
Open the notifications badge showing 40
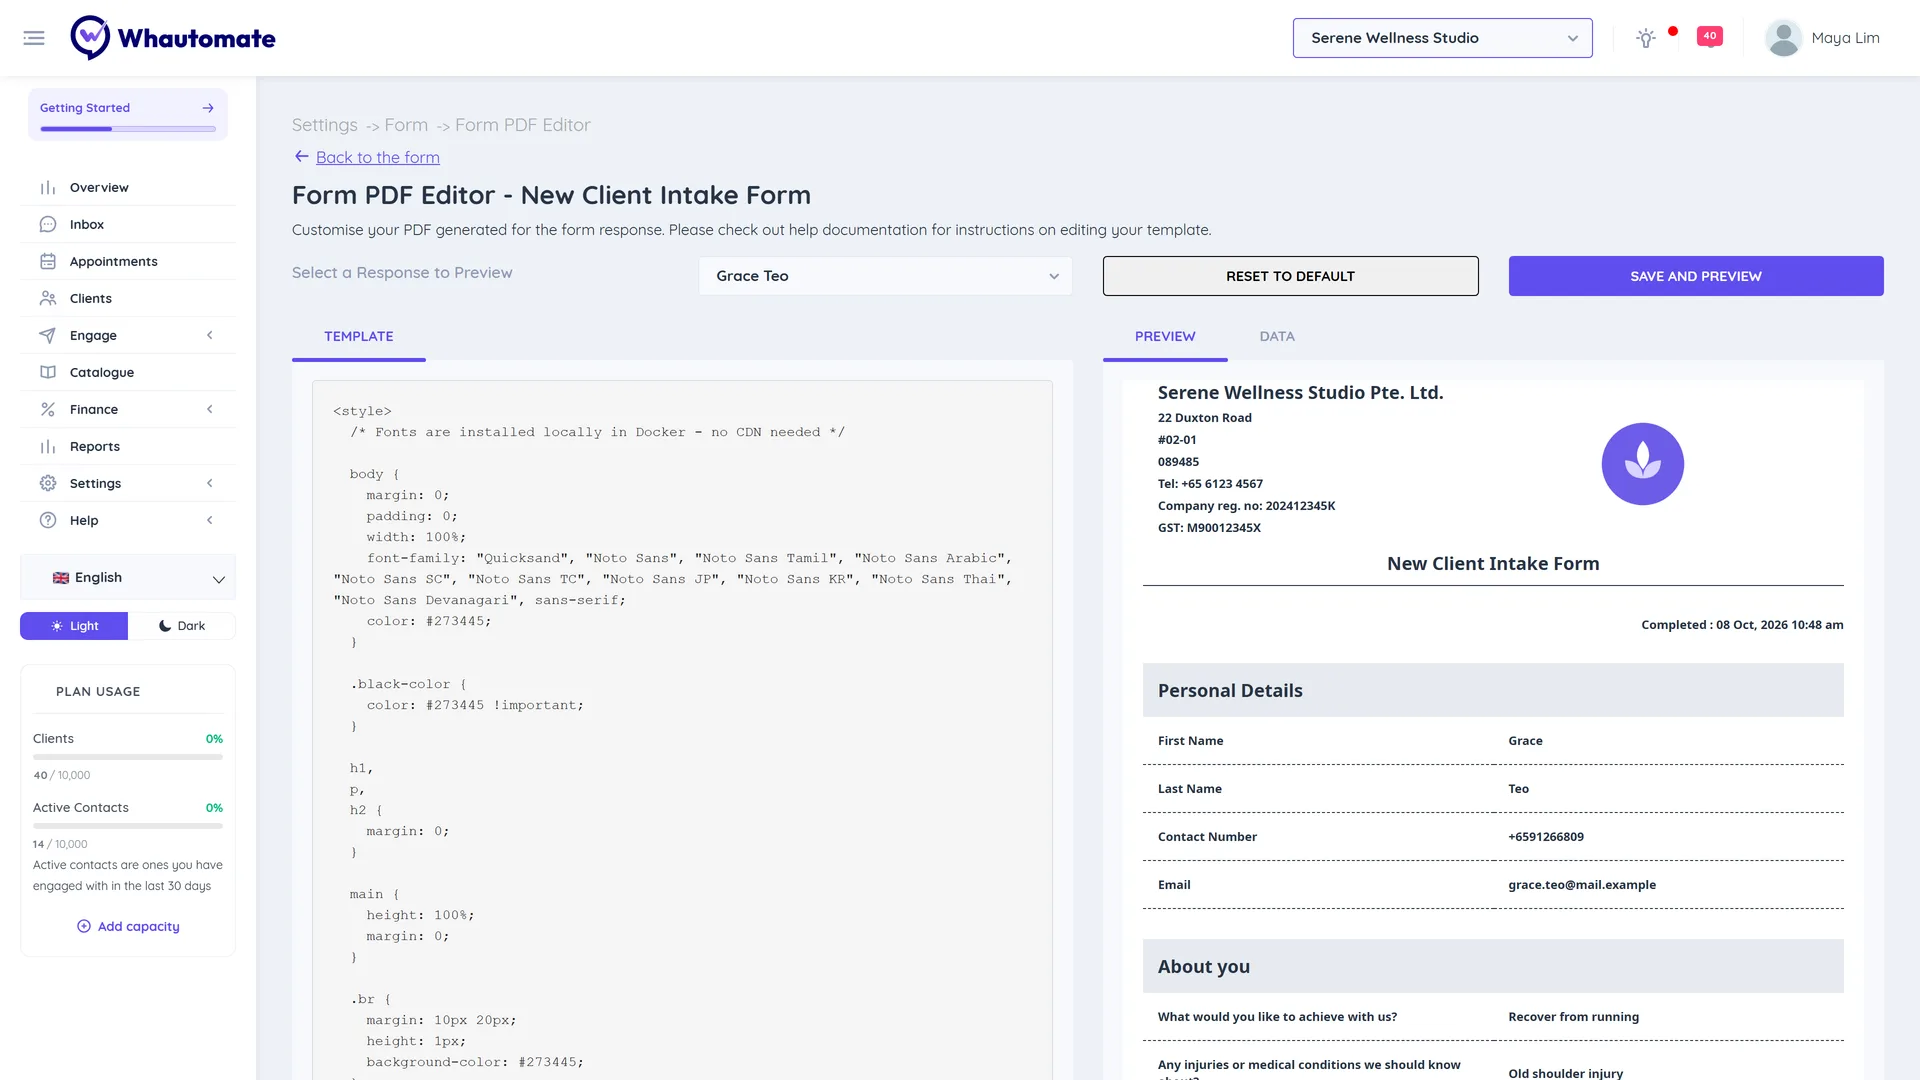point(1710,36)
